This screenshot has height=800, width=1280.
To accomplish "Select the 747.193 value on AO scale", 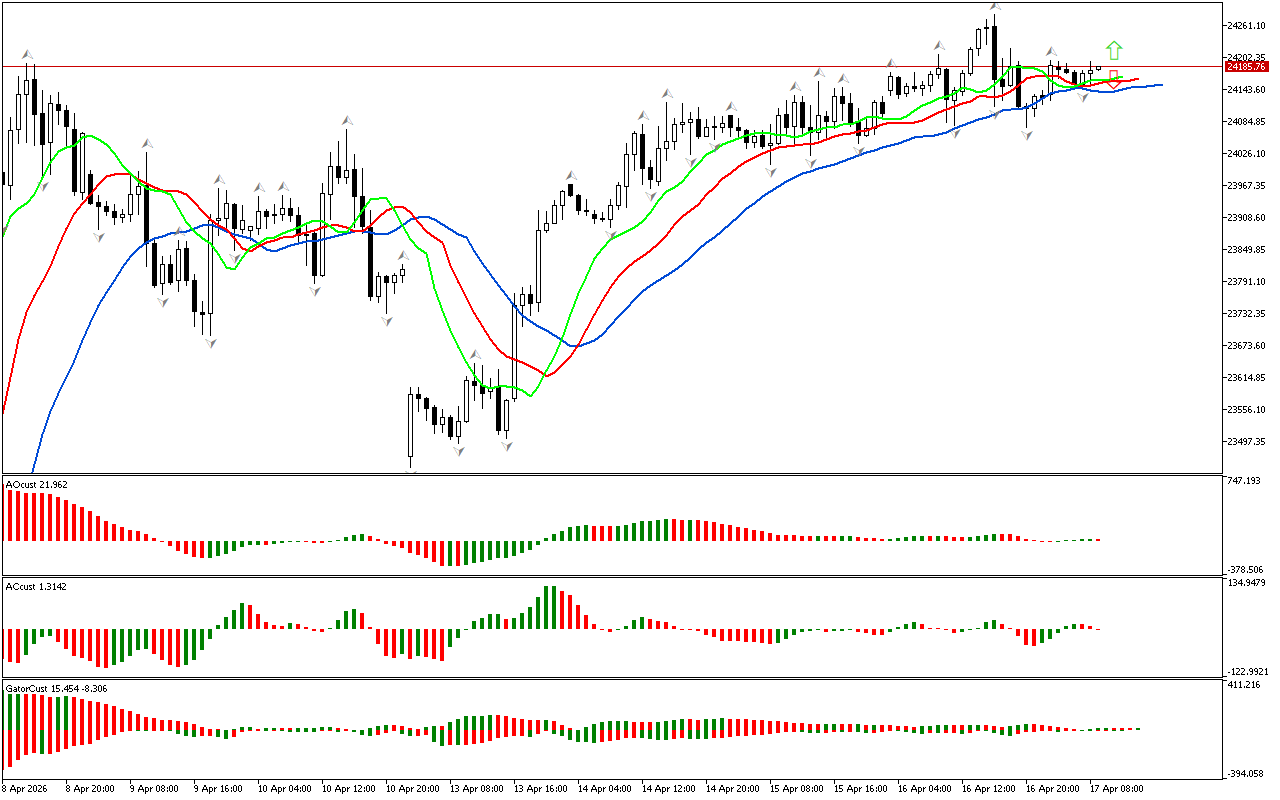I will click(x=1246, y=481).
